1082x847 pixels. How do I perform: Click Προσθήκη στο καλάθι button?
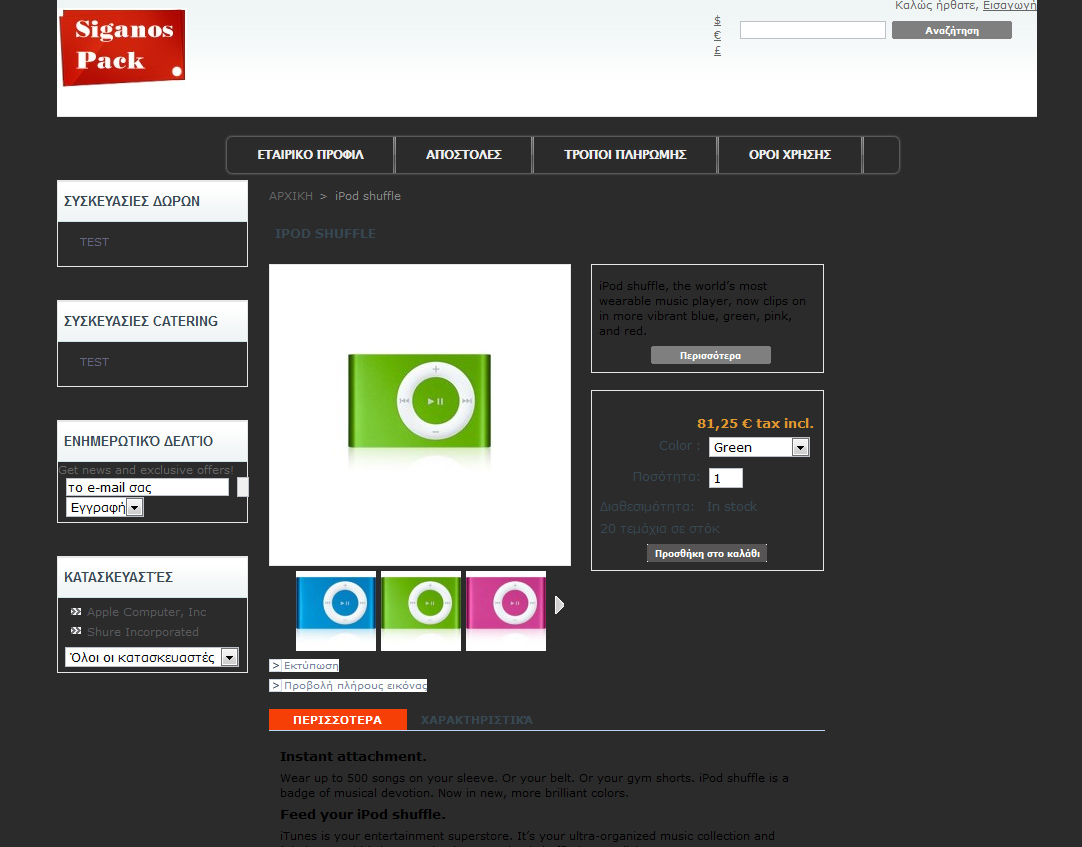tap(707, 554)
